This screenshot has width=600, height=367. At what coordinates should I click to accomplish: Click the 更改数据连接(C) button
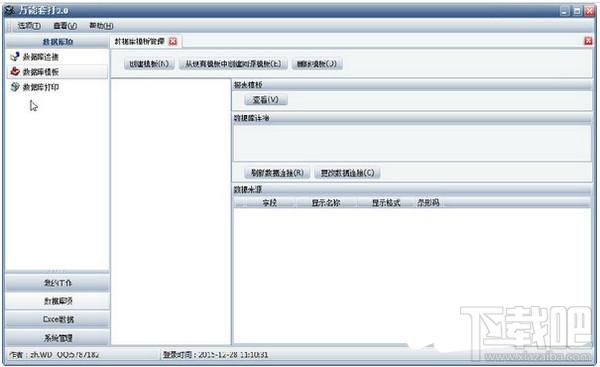(347, 173)
